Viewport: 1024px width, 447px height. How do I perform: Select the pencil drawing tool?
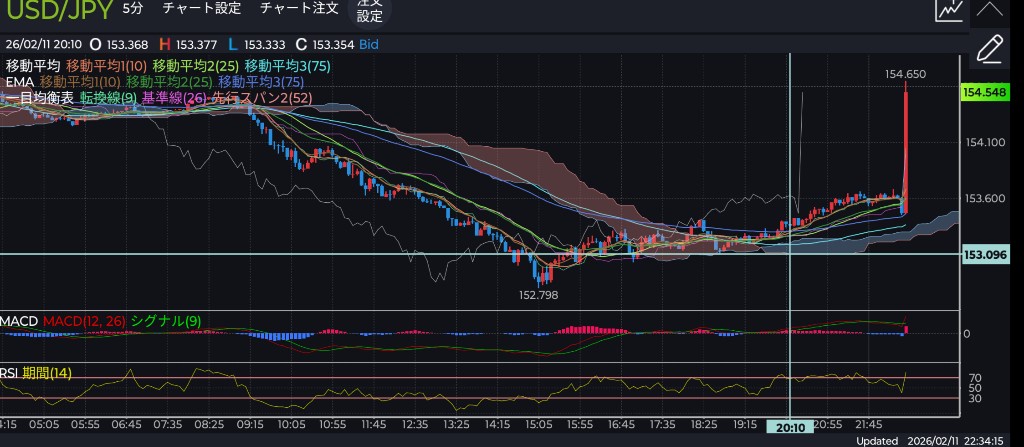point(989,47)
